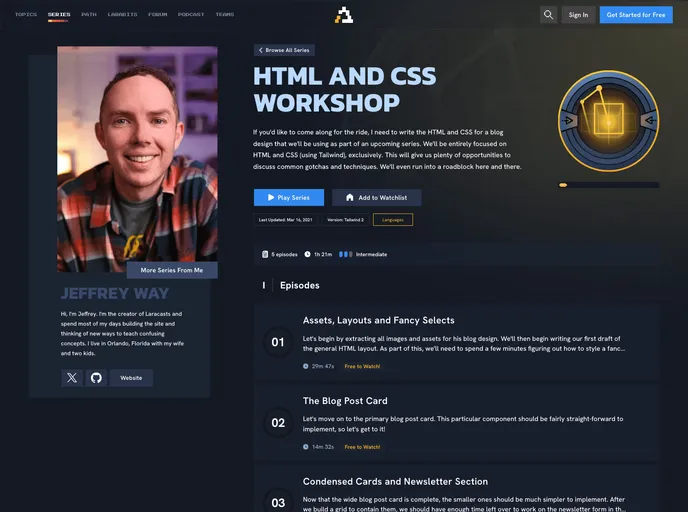Click the Version Tailwind 2 tag

click(x=345, y=220)
